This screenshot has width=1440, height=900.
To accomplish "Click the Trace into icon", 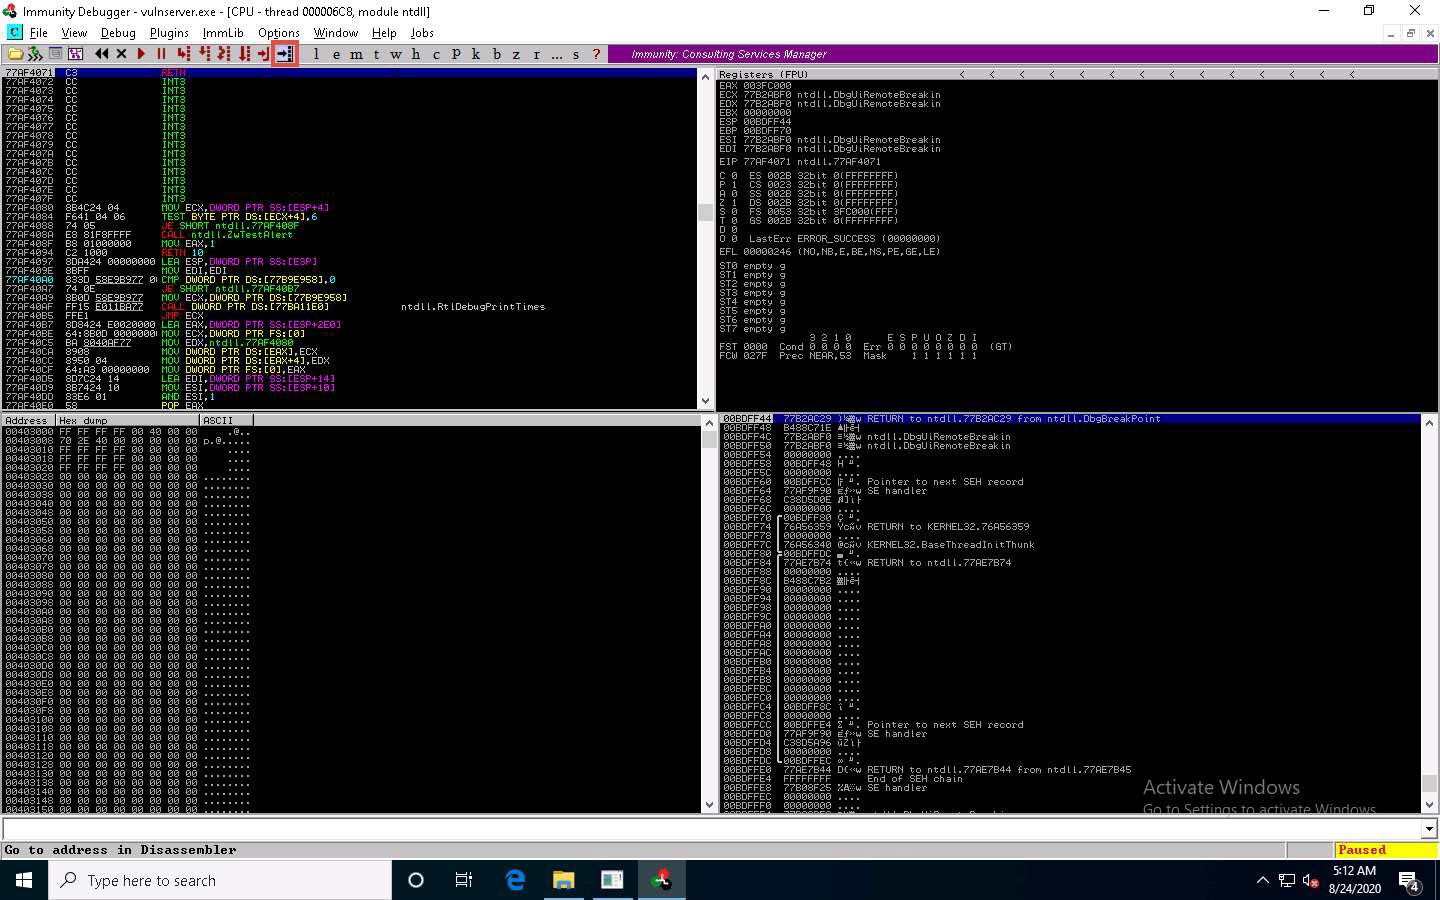I will coord(224,54).
